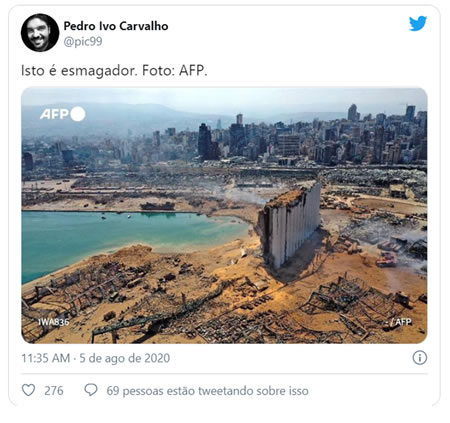Screen dimensions: 450x423
Task: Click the tweet info circle icon
Action: (420, 358)
